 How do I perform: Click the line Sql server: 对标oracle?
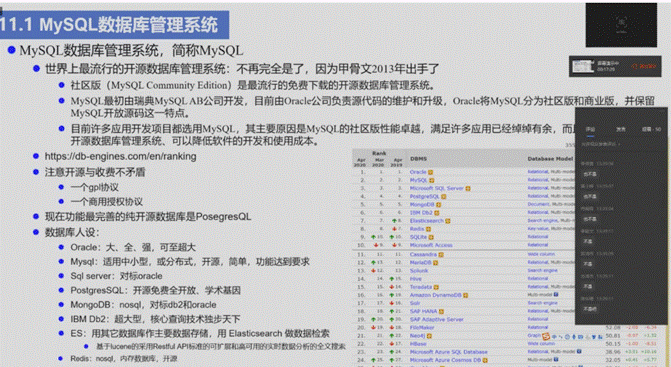coord(116,276)
